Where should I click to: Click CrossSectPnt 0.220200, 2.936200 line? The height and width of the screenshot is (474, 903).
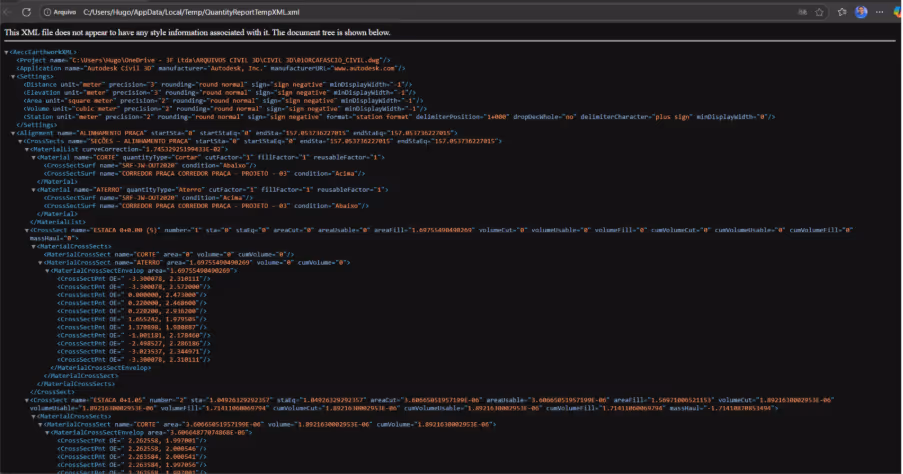point(132,310)
